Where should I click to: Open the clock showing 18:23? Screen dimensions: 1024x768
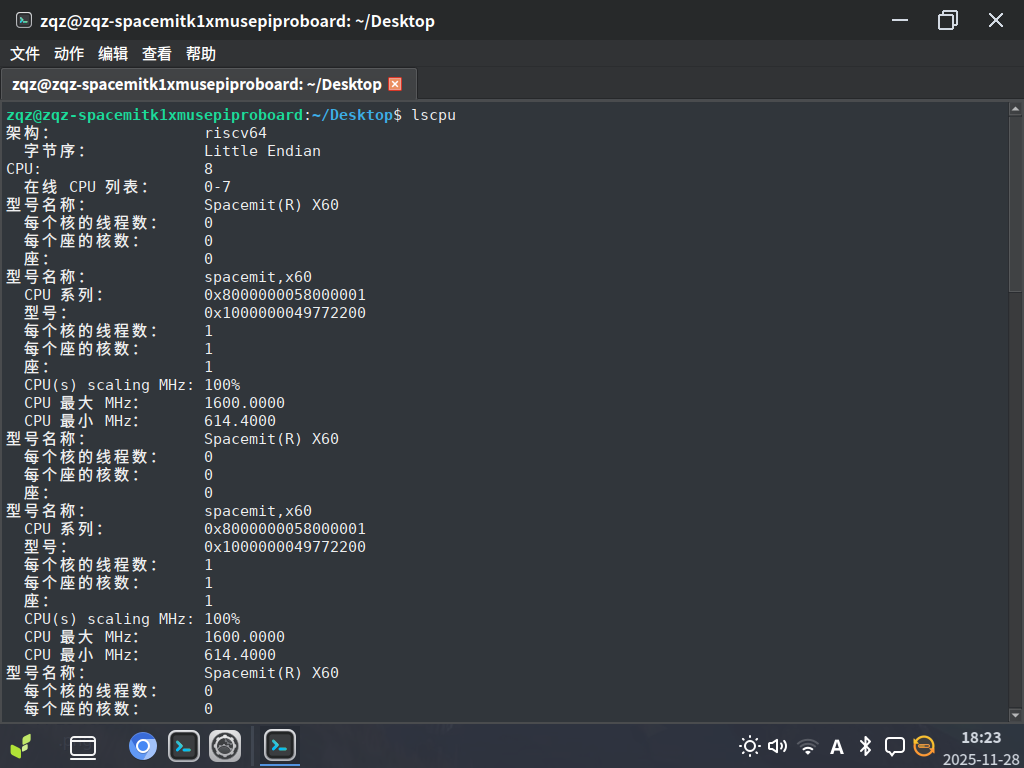981,737
